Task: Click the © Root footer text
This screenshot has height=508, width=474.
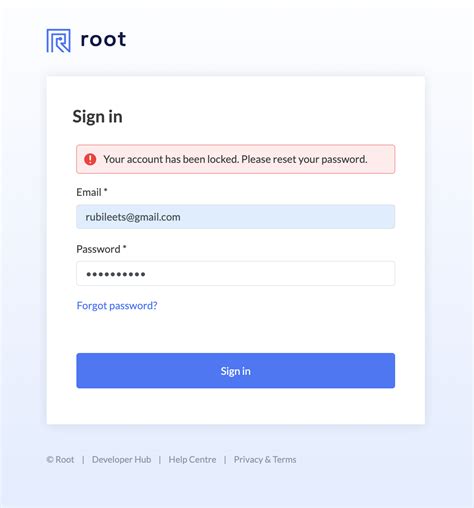Action: (60, 459)
